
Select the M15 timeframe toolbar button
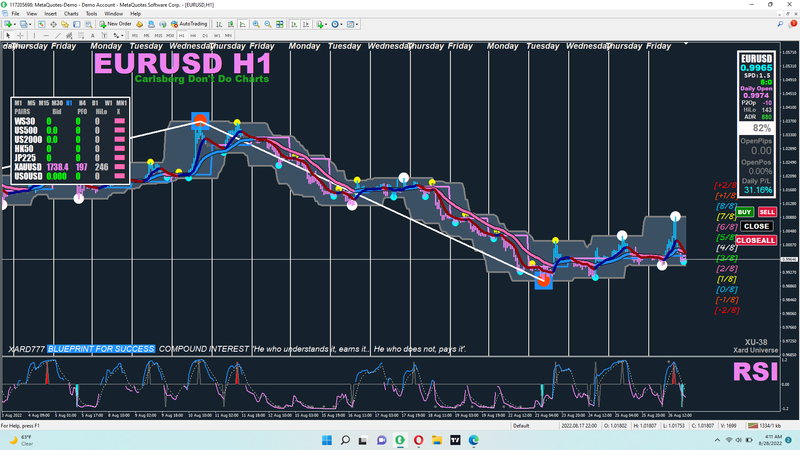click(x=158, y=35)
